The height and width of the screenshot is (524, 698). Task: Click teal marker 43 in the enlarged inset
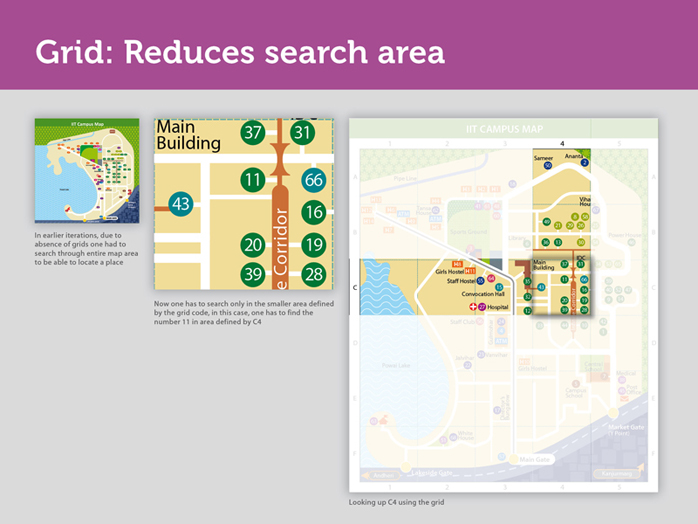point(181,204)
